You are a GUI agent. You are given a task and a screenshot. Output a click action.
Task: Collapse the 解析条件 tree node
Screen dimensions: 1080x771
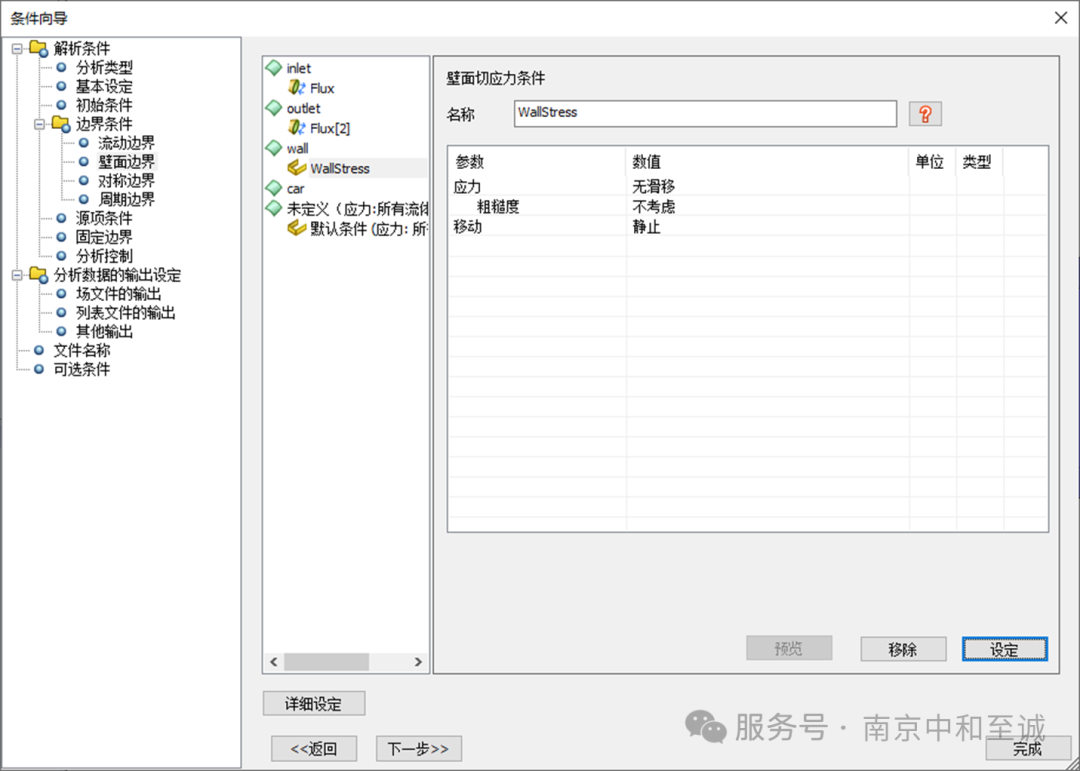pos(17,49)
